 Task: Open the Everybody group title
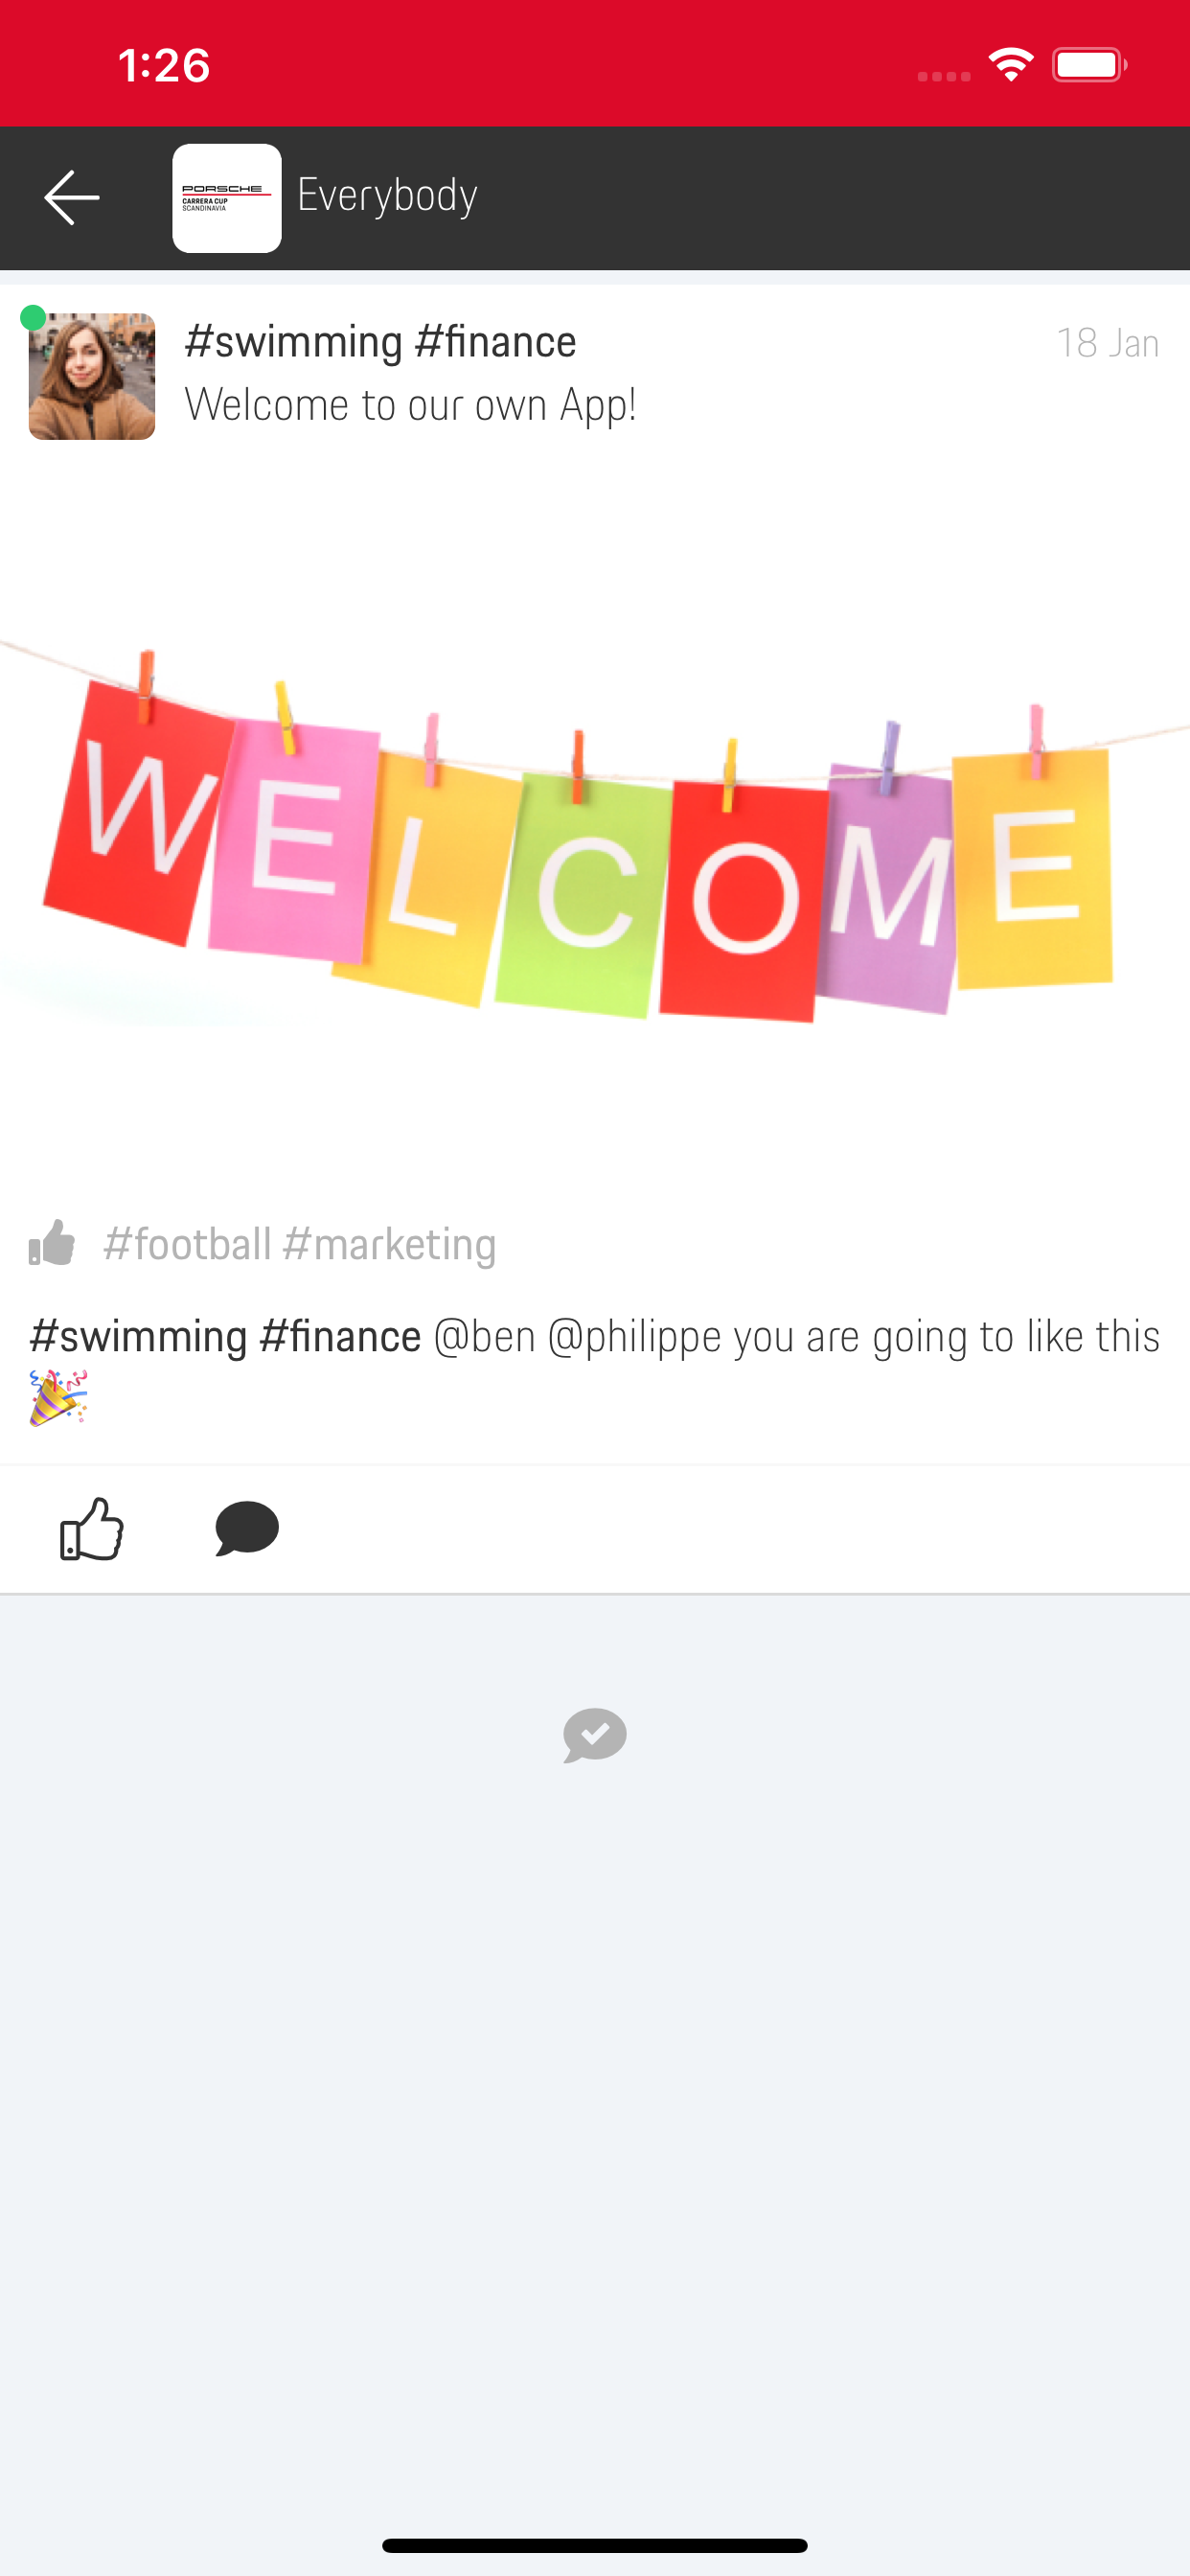[387, 195]
